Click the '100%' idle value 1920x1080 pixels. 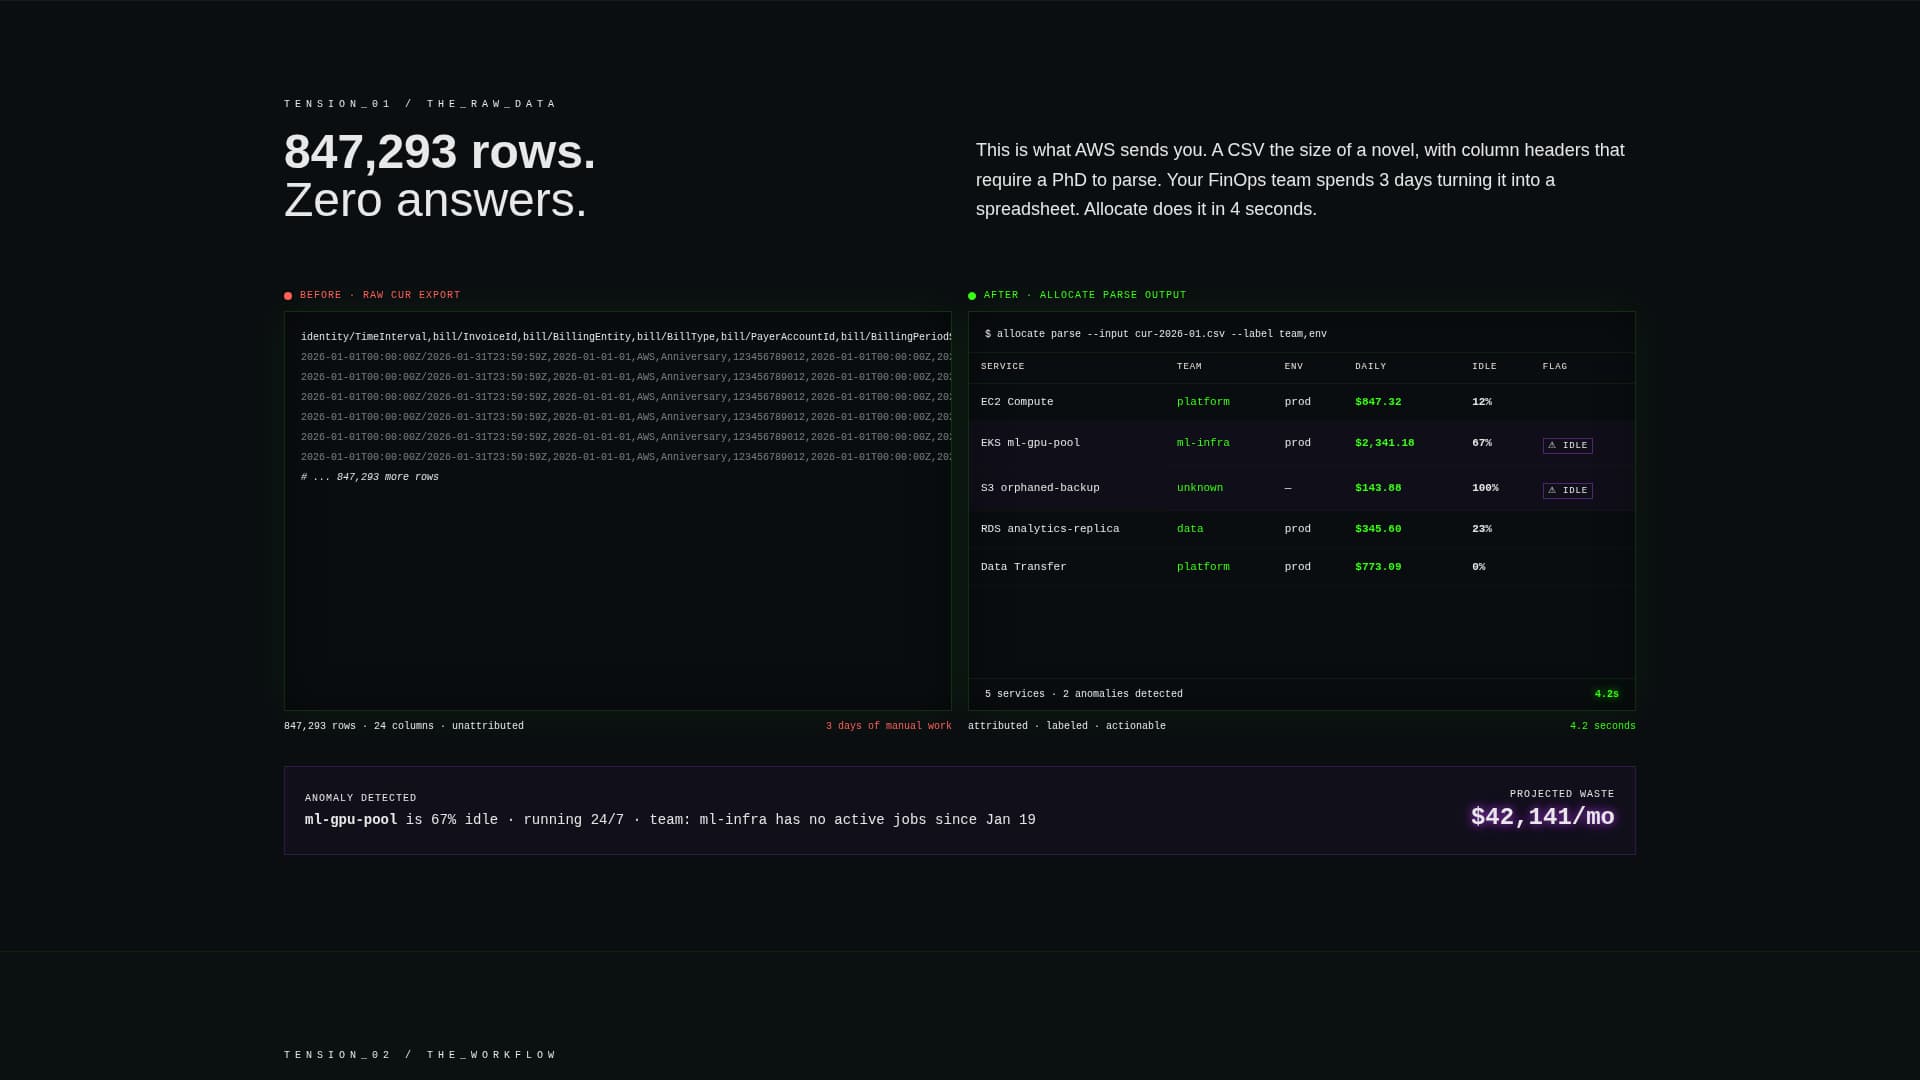(1485, 488)
